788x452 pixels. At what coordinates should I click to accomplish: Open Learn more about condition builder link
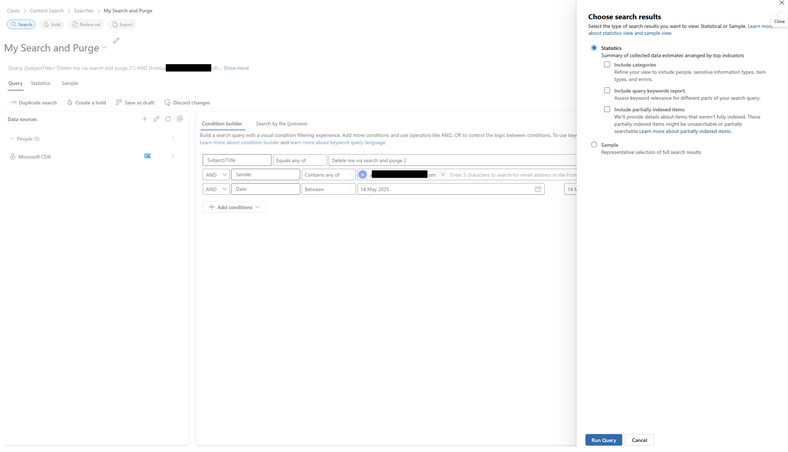(239, 142)
